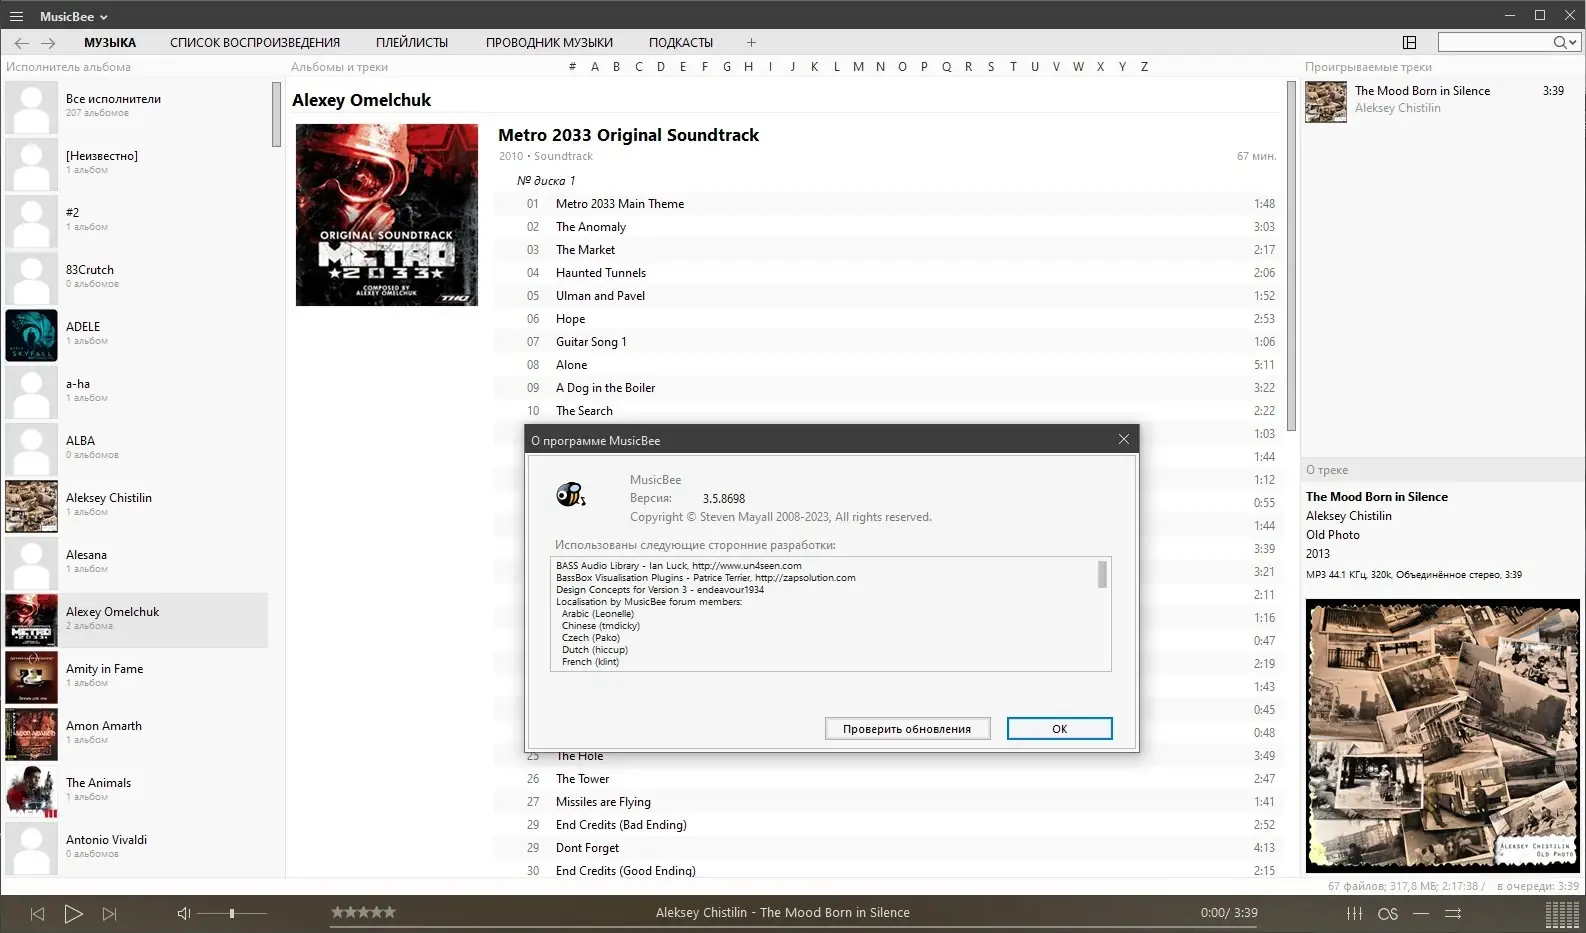Click the Metro 2033 Original Soundtrack album title
The width and height of the screenshot is (1586, 933).
coord(628,135)
